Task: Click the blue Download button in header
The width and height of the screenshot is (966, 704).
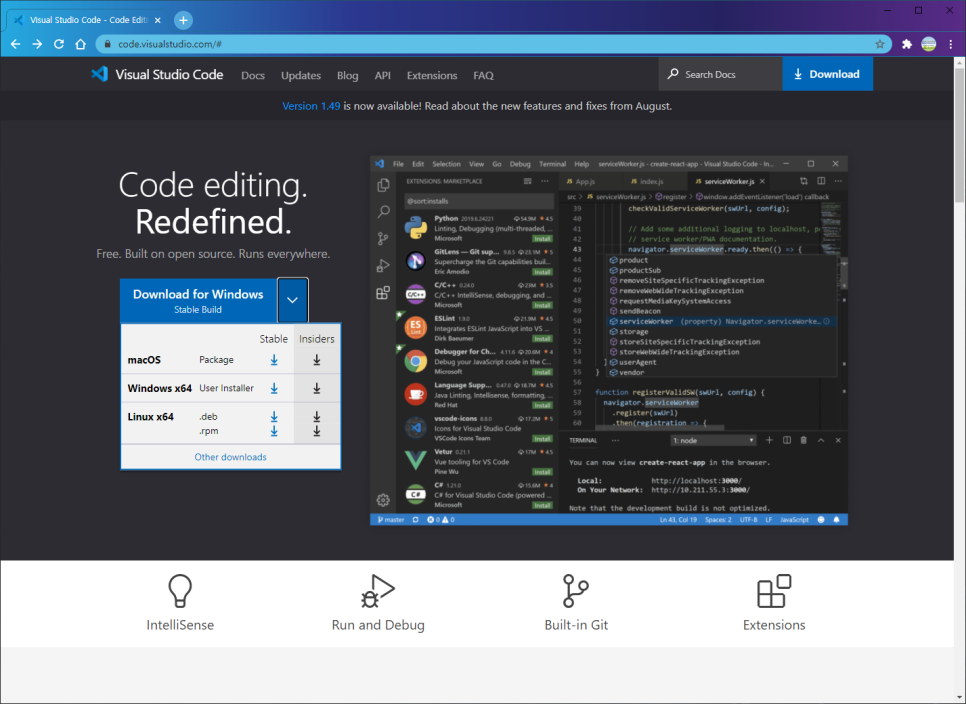Action: pos(827,74)
